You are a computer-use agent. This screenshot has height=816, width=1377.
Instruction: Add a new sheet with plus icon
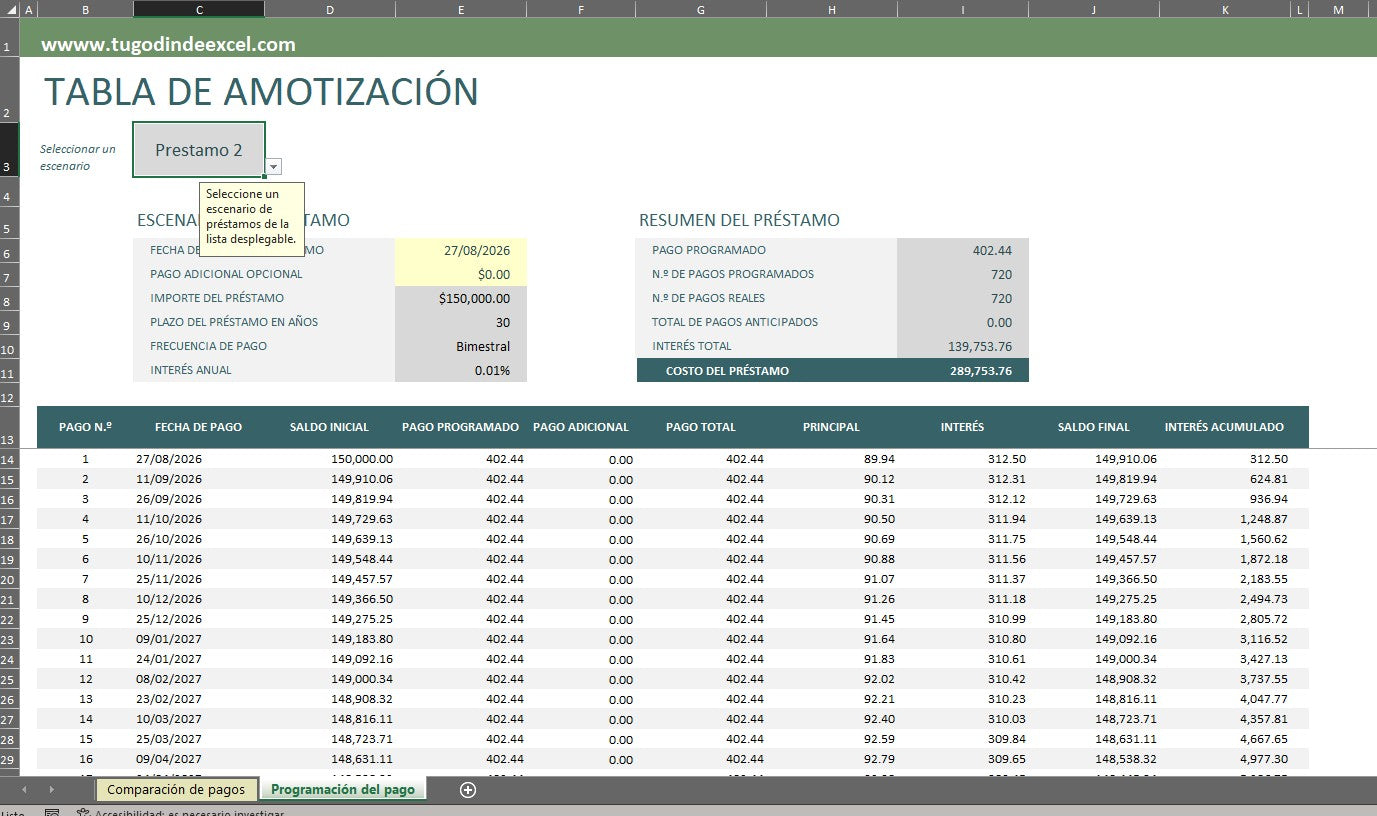click(x=467, y=790)
